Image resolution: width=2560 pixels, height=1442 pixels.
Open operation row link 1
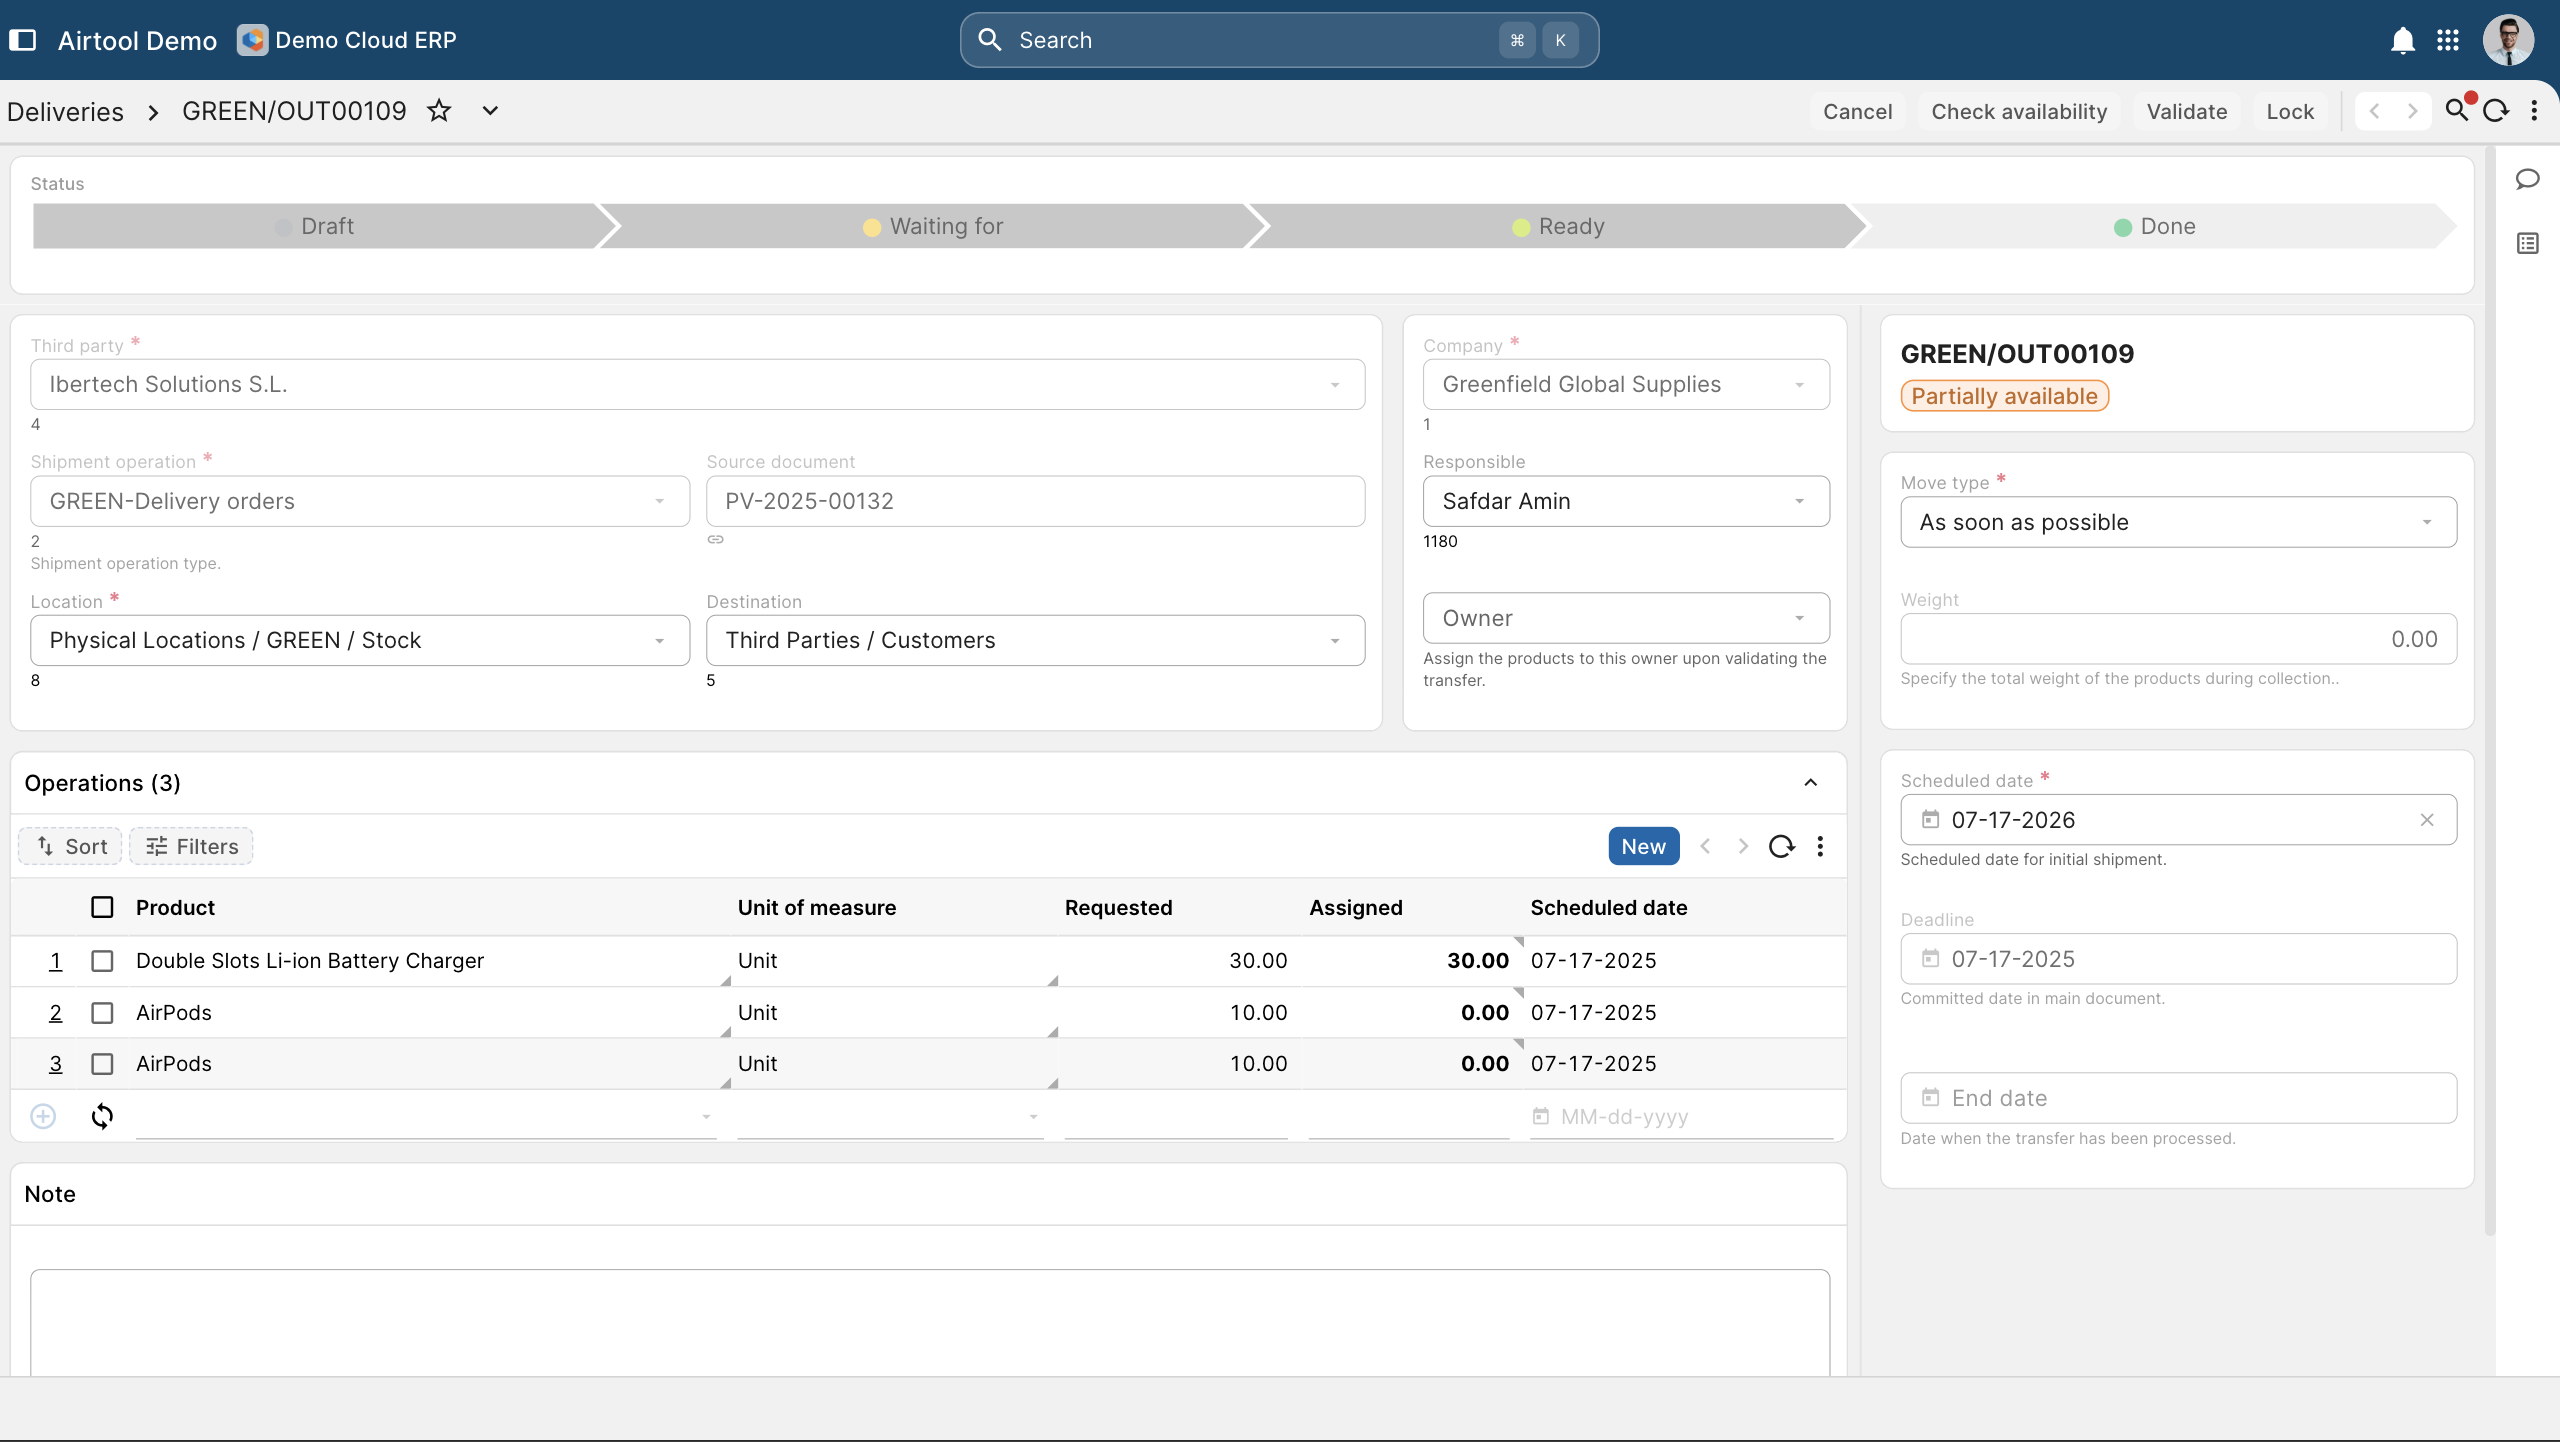click(55, 961)
